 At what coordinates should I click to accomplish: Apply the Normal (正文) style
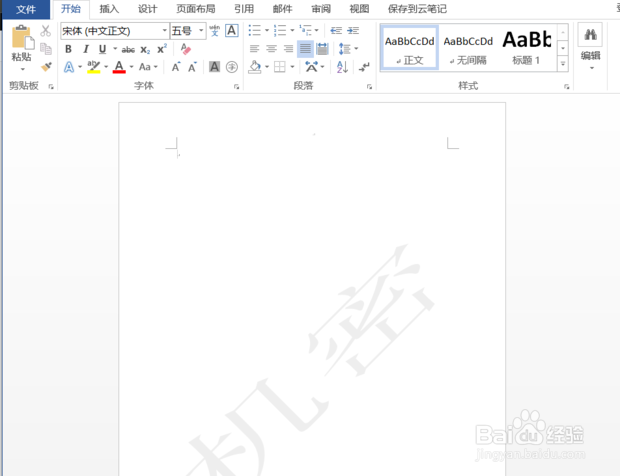pyautogui.click(x=410, y=48)
